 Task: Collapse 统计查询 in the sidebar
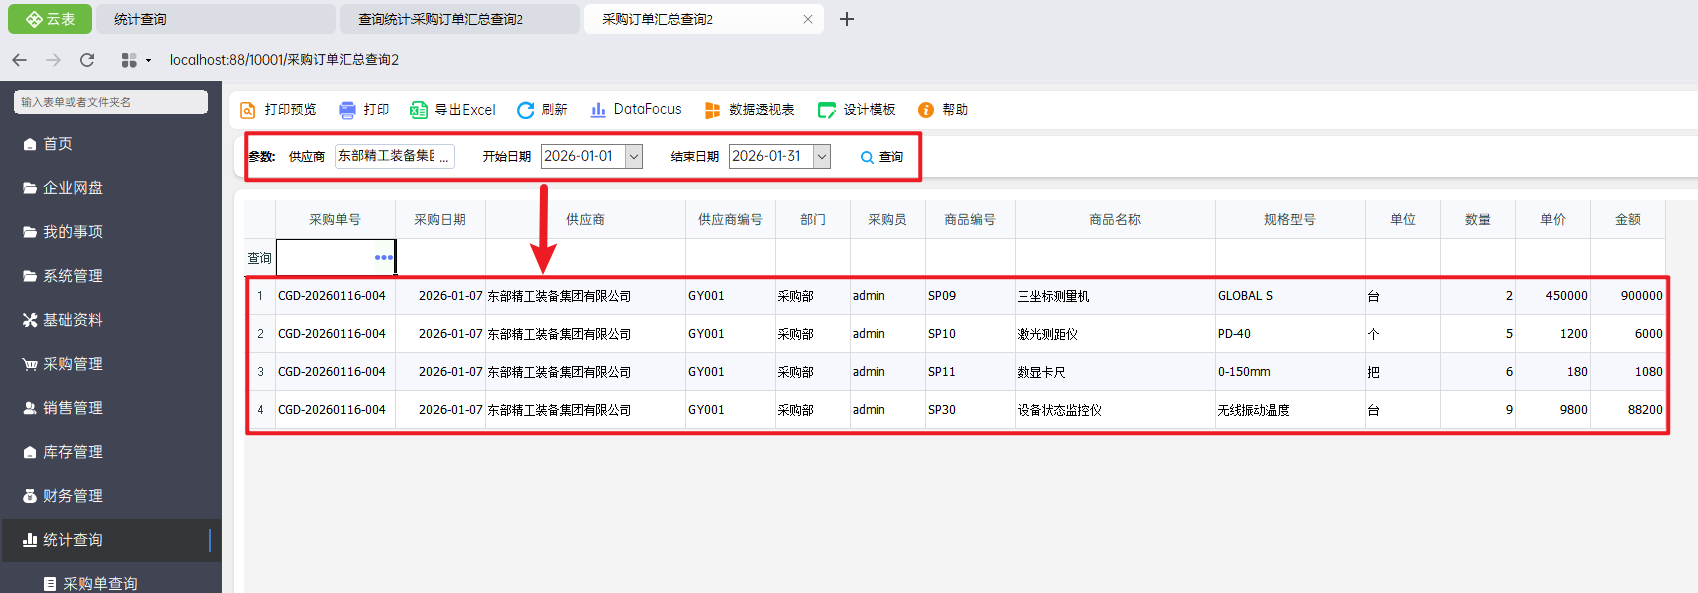111,540
